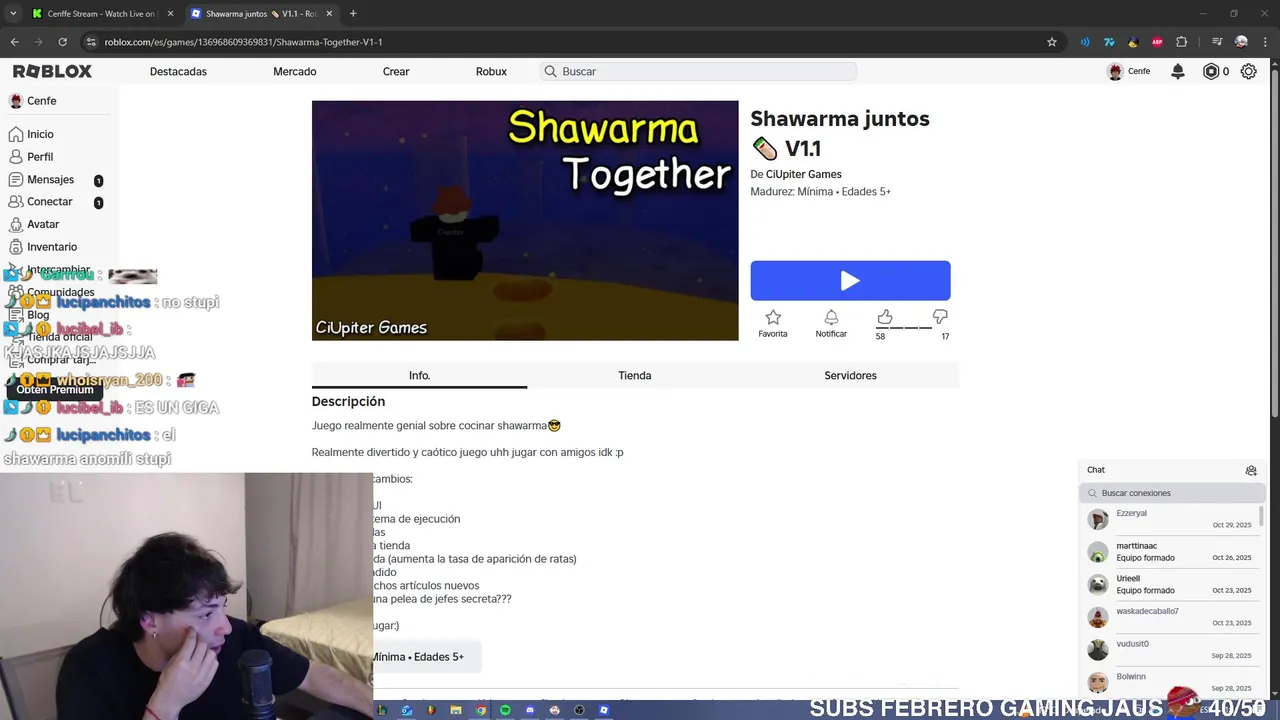Open Discord from the taskbar
Screen dimensions: 1280x720
click(530, 710)
